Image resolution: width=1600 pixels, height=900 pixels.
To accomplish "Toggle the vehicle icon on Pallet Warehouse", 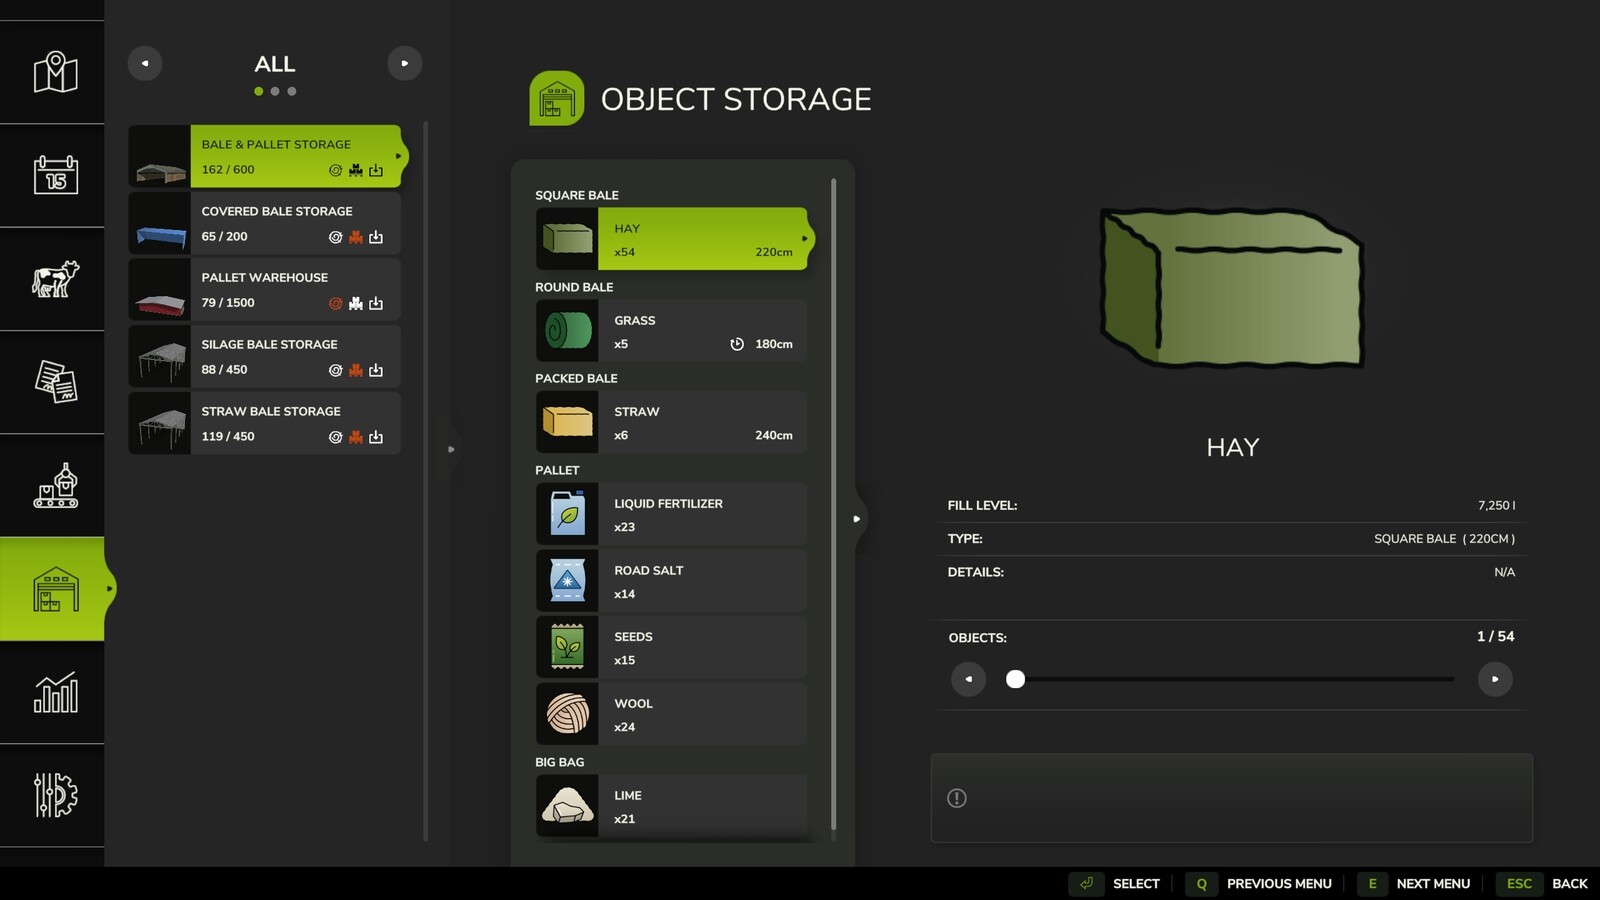I will [x=355, y=302].
